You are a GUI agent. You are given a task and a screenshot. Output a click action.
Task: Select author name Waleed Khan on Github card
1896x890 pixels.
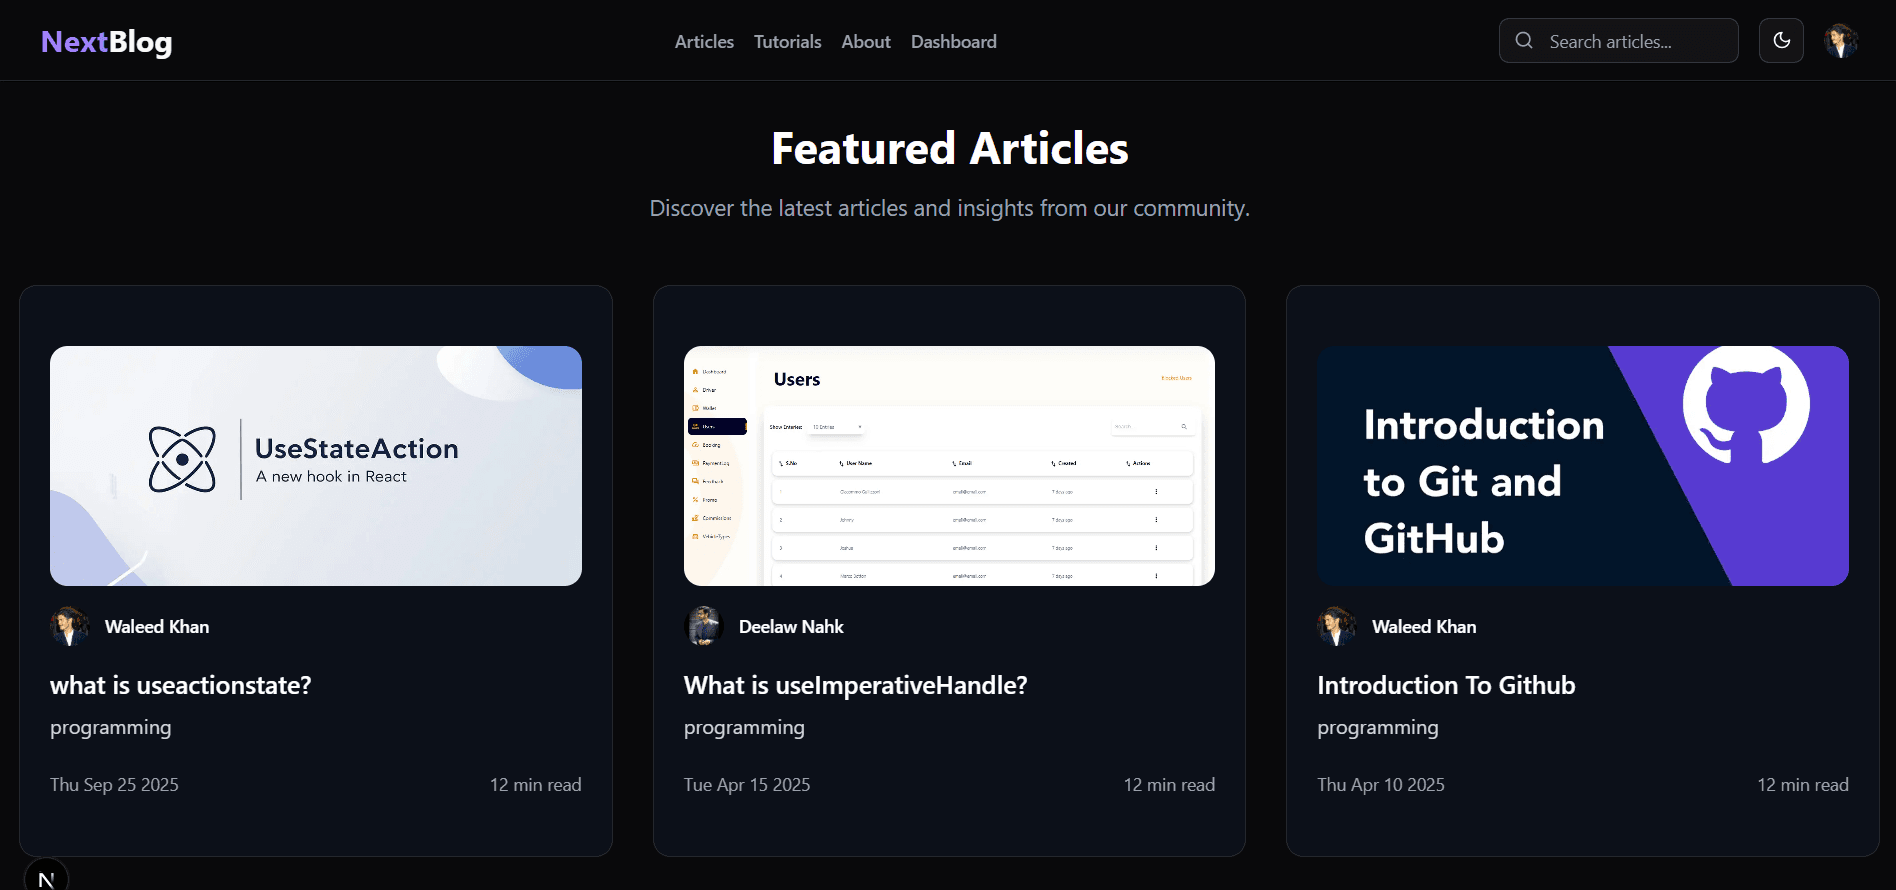click(x=1424, y=627)
